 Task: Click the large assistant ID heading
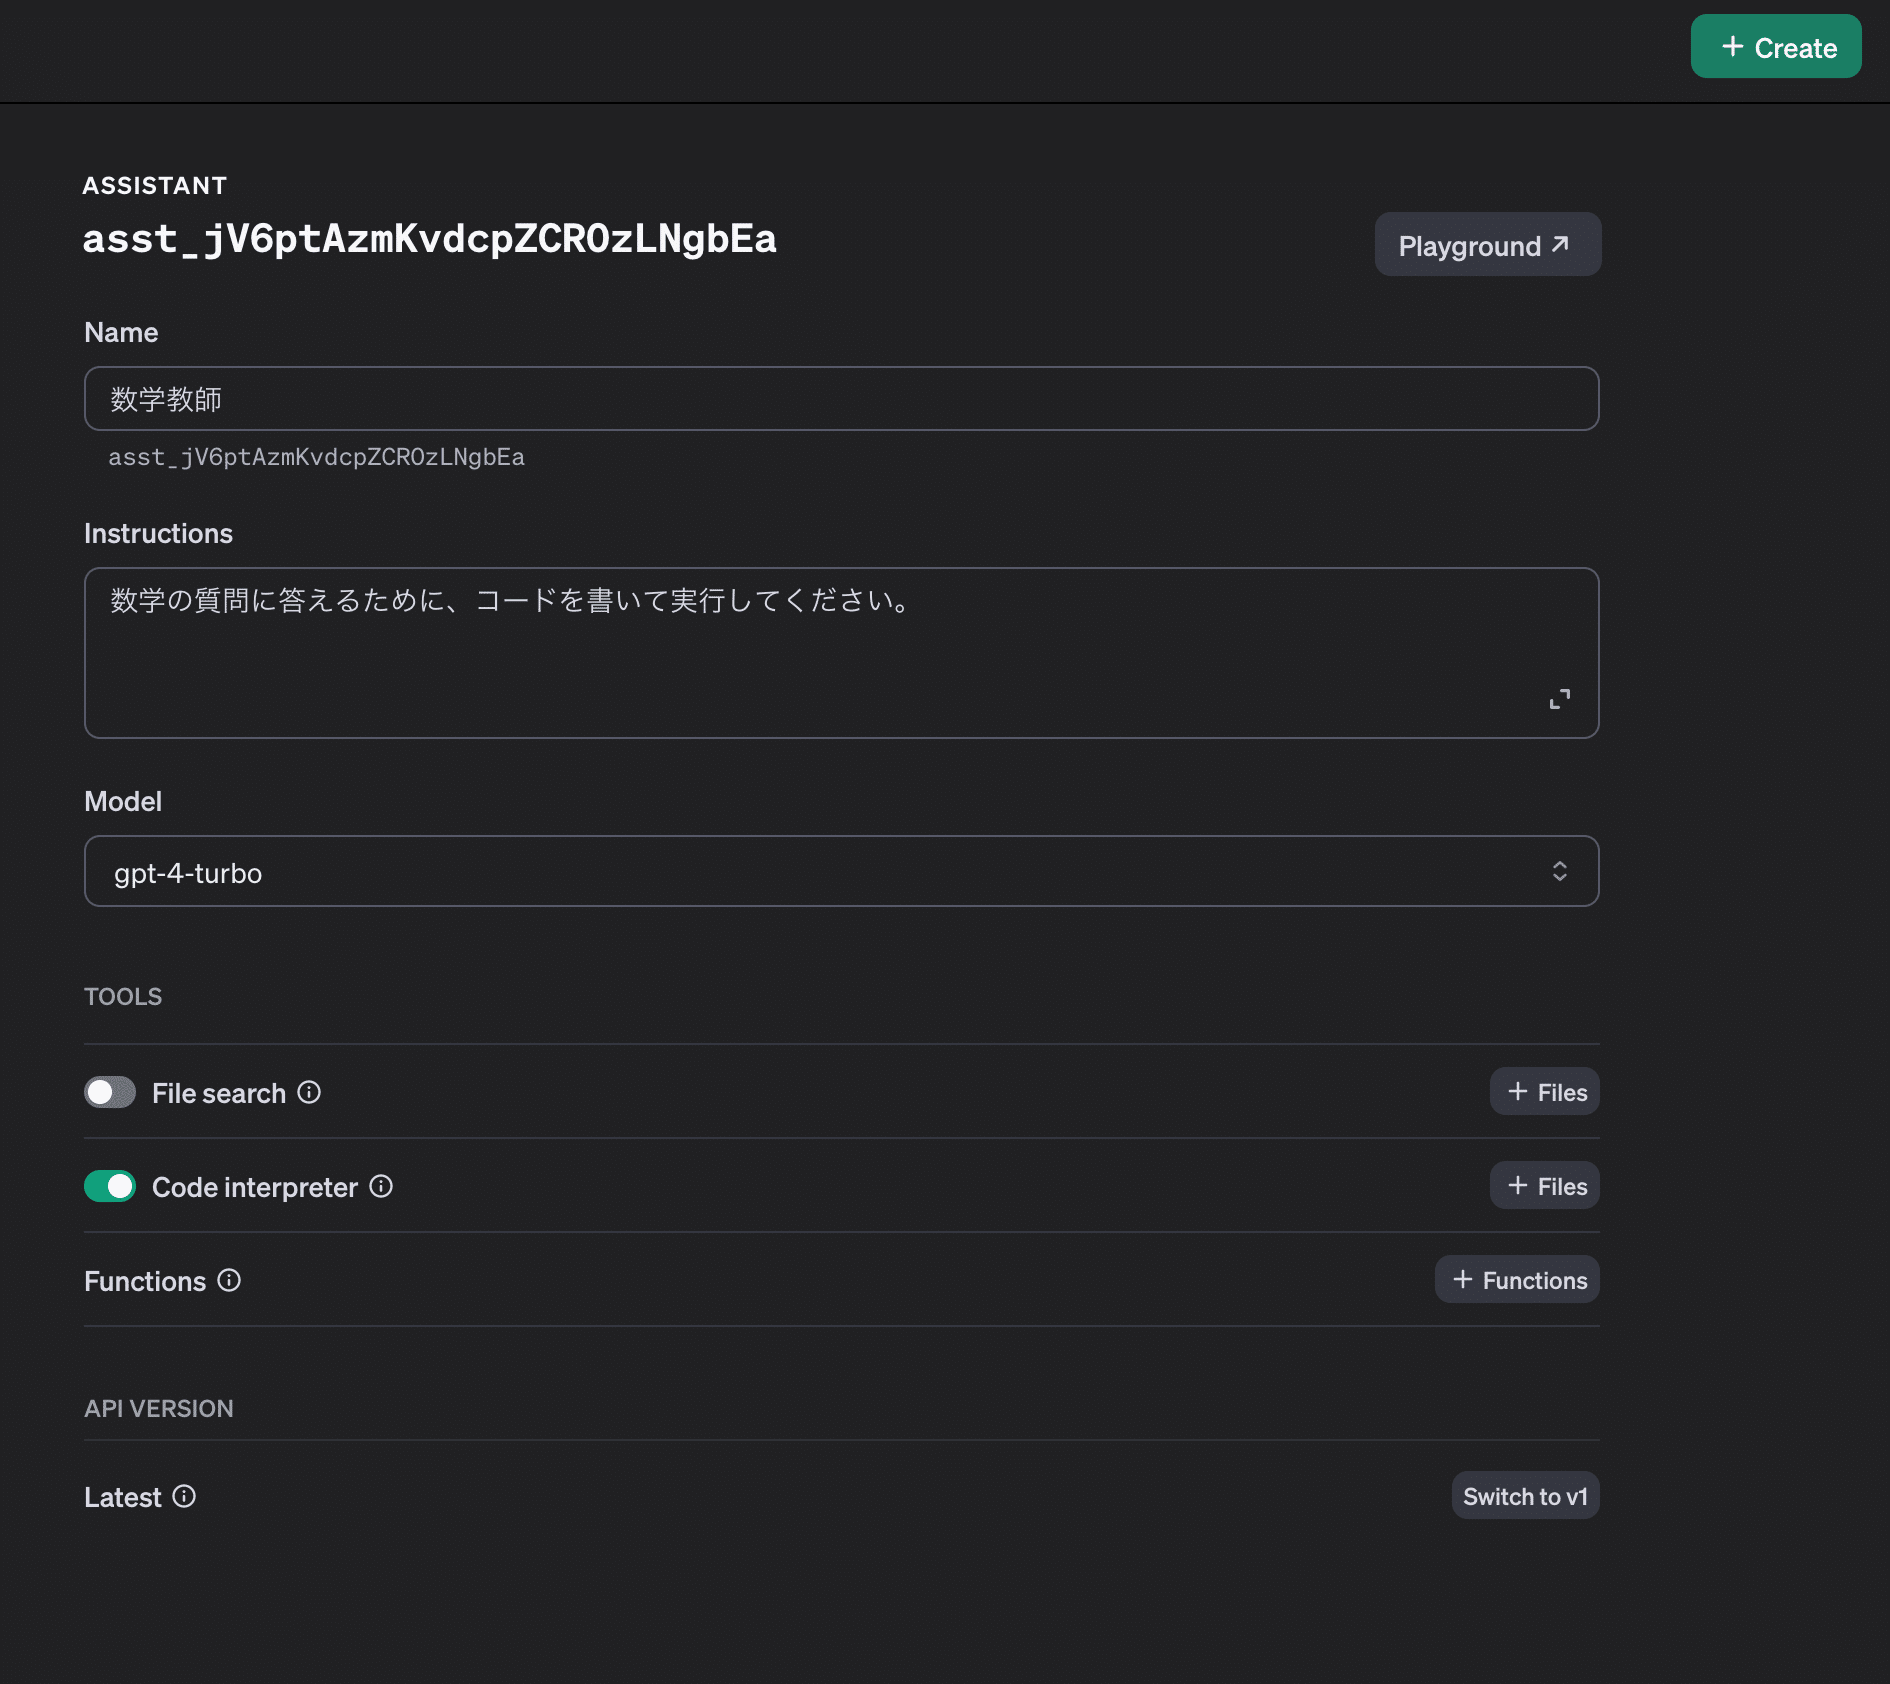click(429, 240)
